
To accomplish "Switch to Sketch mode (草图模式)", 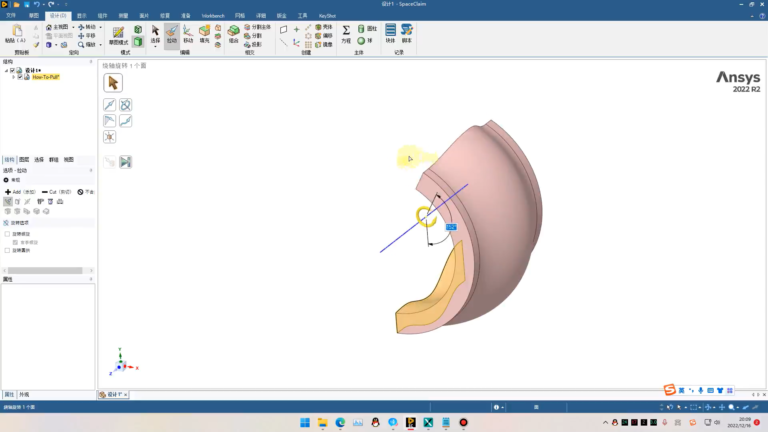I will 118,35.
